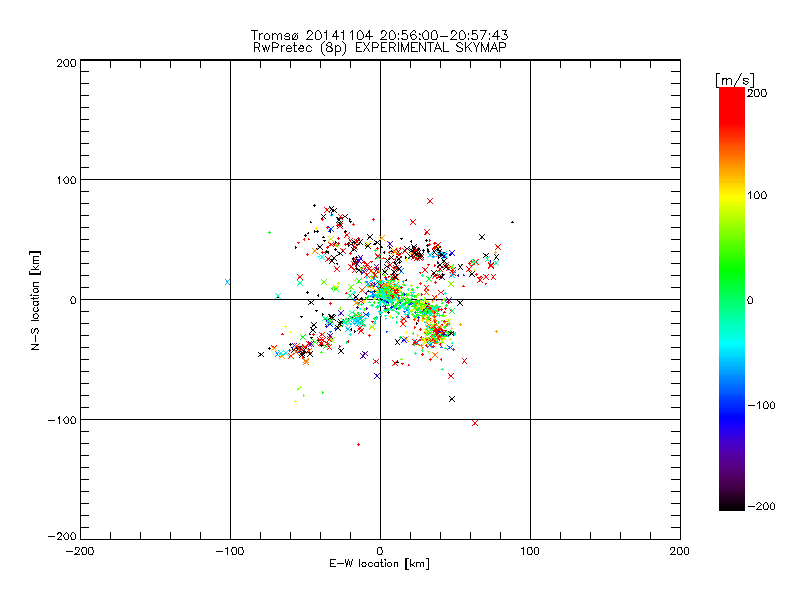The width and height of the screenshot is (800, 600).
Task: Click the black bottom of the colorbar
Action: pyautogui.click(x=732, y=504)
